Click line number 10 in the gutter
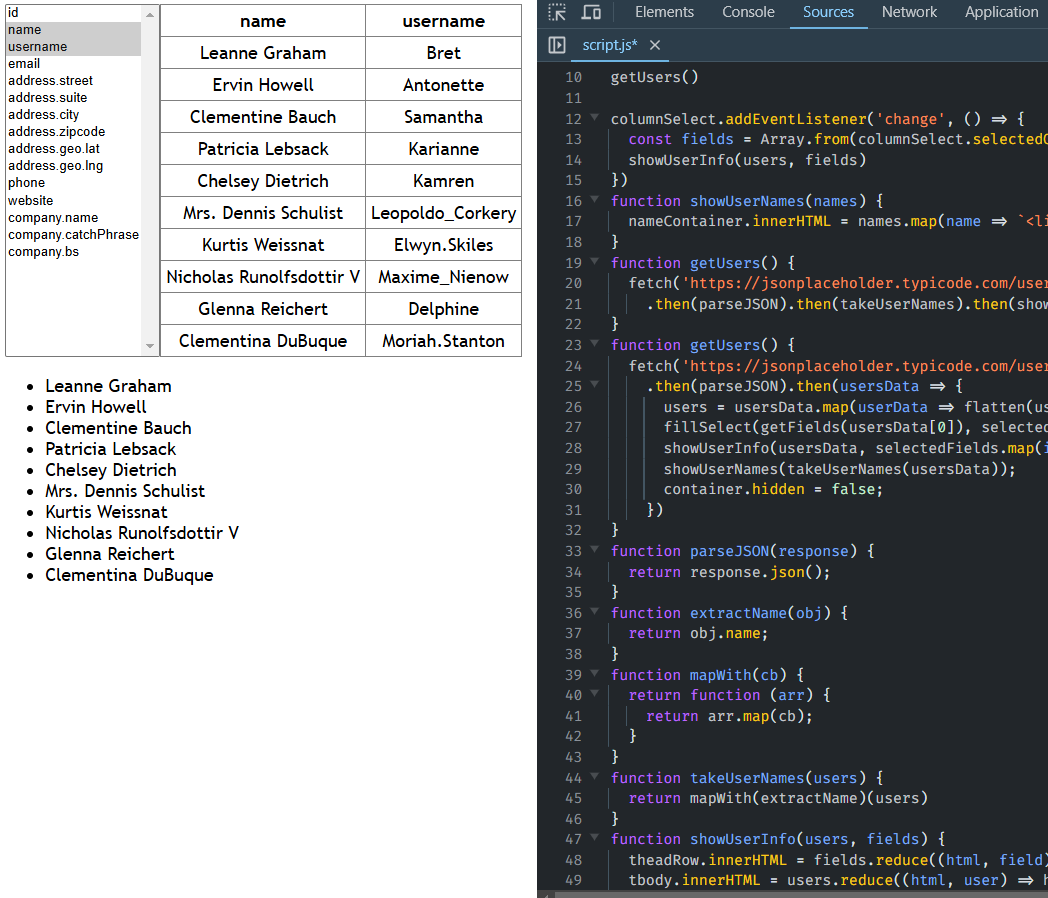Viewport: 1048px width, 898px height. click(573, 77)
